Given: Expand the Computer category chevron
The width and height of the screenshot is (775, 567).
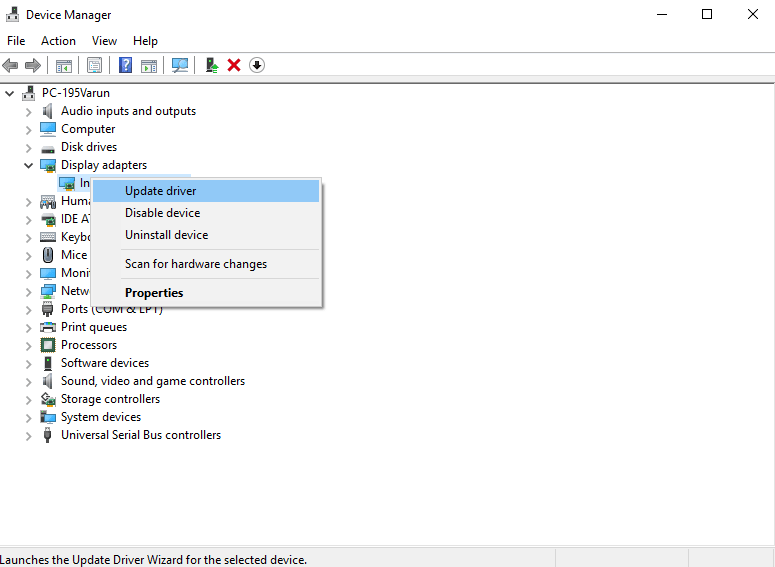Looking at the screenshot, I should pos(29,130).
